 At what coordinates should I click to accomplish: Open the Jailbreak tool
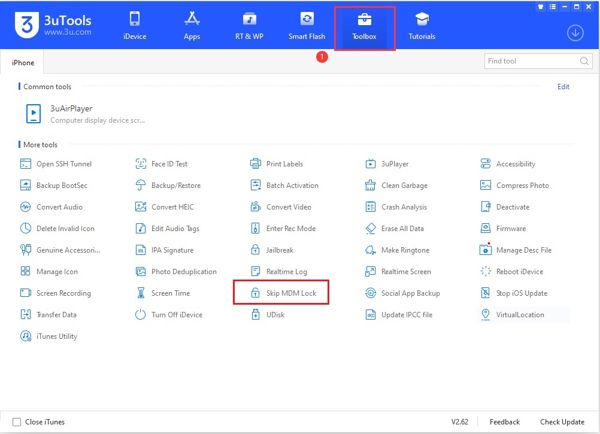272,250
